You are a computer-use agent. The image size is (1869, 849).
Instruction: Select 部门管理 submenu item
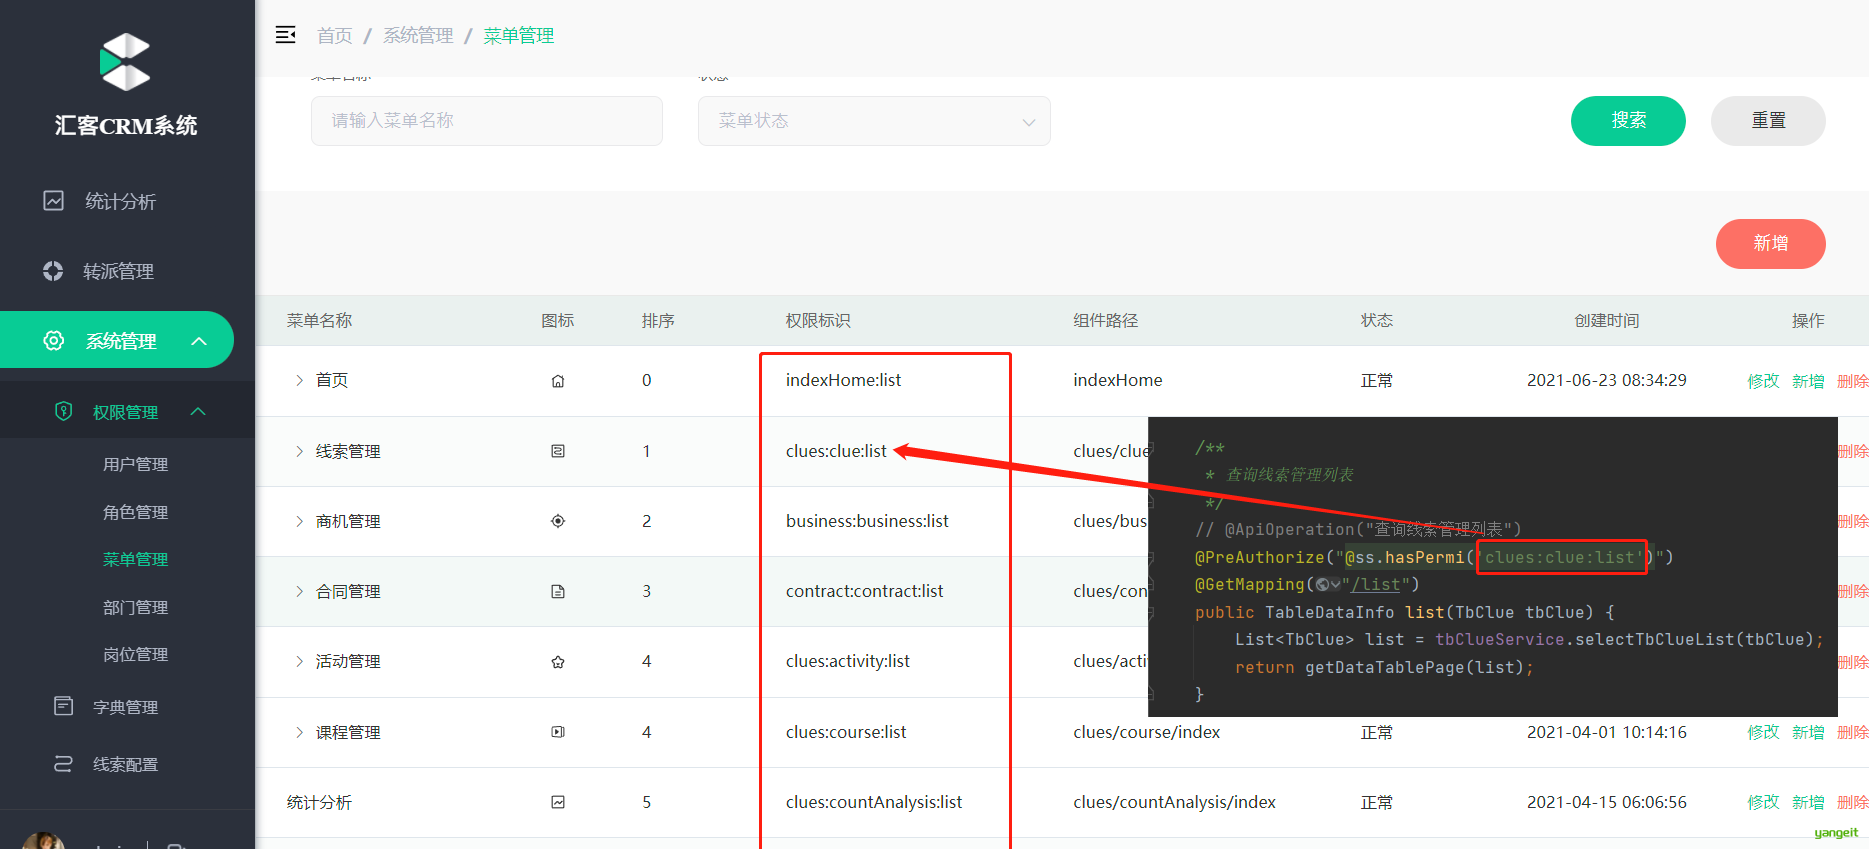click(135, 607)
